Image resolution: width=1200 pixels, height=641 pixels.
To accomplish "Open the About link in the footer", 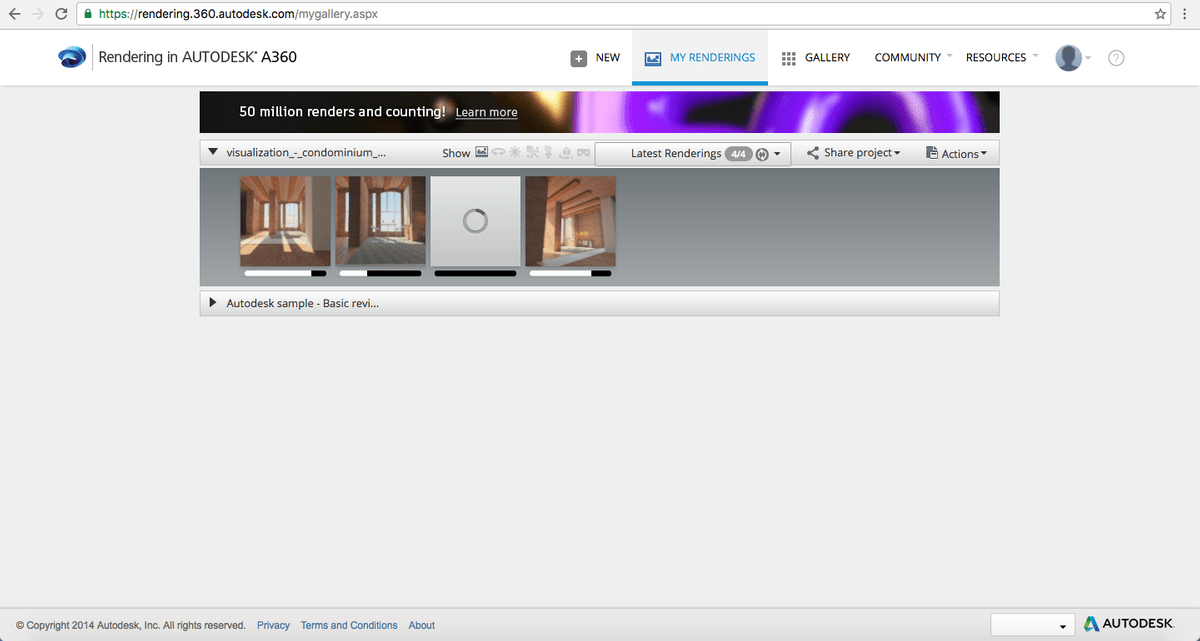I will pos(422,625).
